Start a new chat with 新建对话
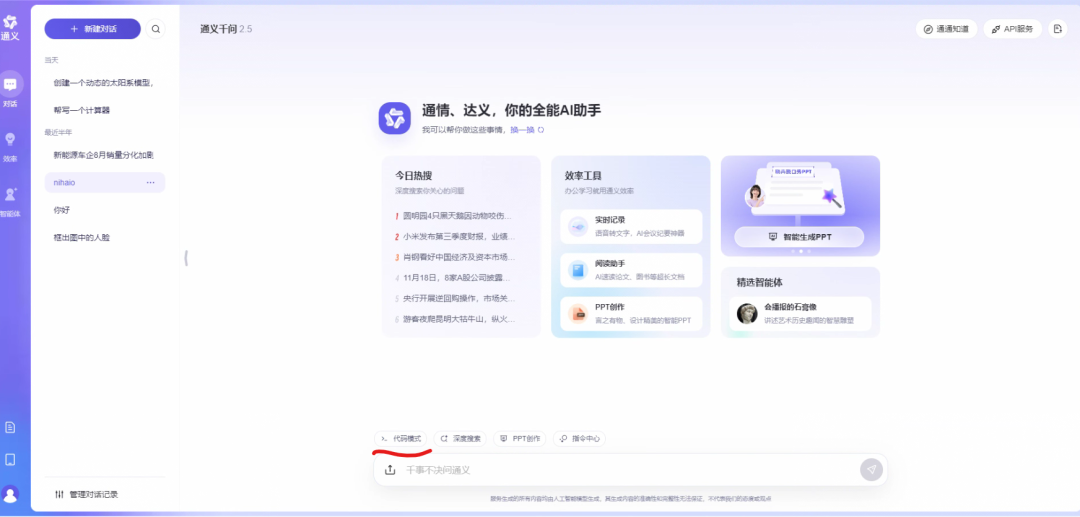 (x=93, y=29)
